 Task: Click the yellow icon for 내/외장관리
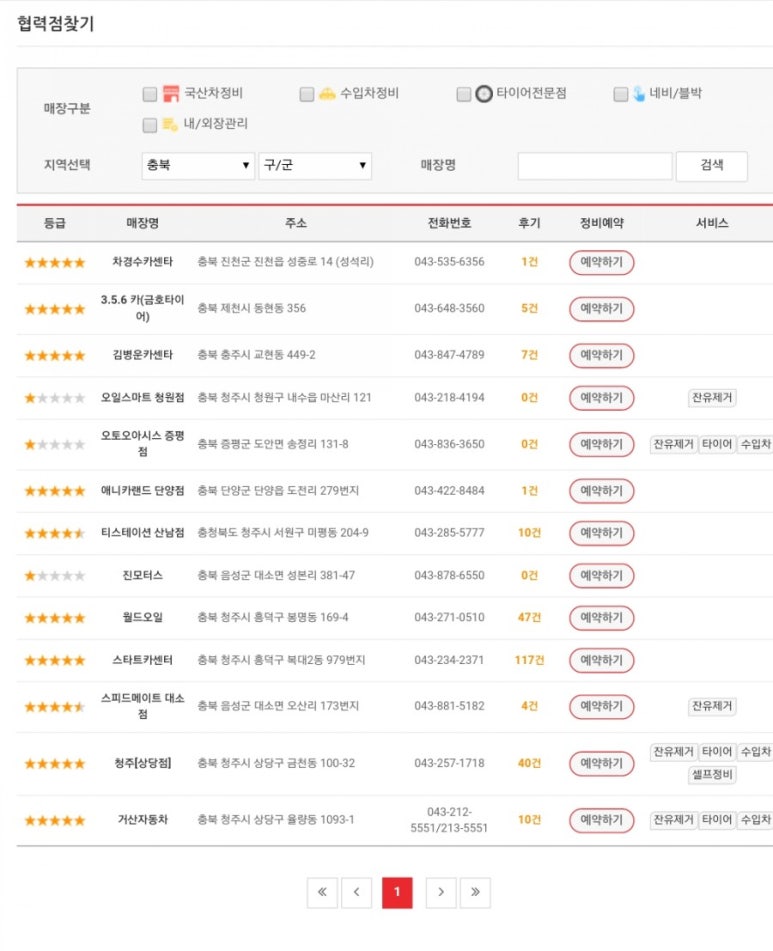170,124
